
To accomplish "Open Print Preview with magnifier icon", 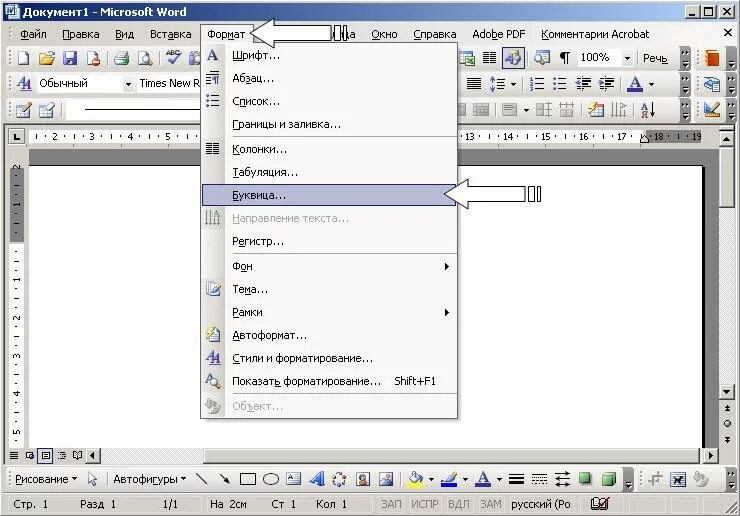I will [x=145, y=58].
